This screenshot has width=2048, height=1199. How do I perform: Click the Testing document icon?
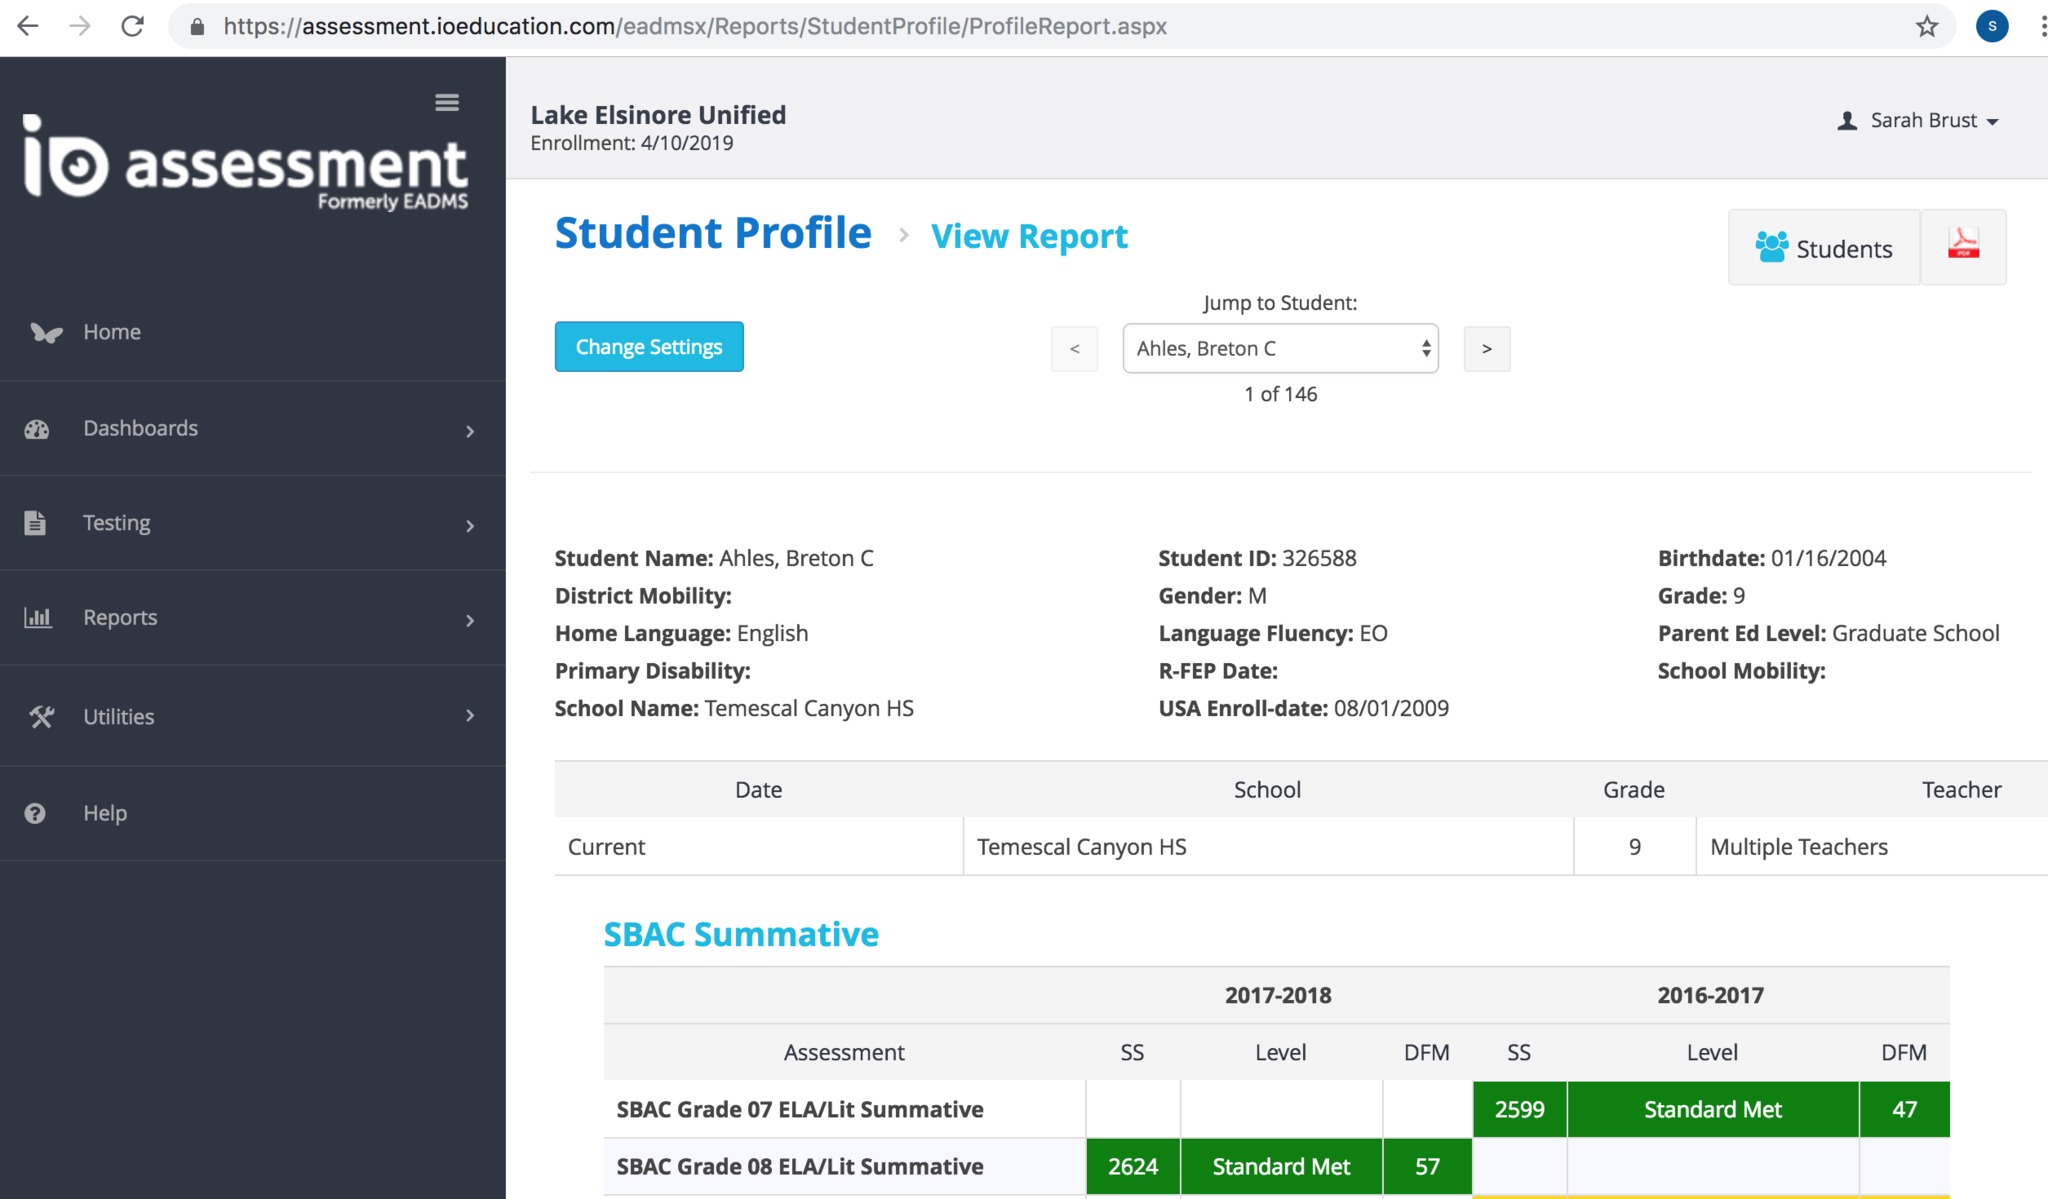point(35,523)
